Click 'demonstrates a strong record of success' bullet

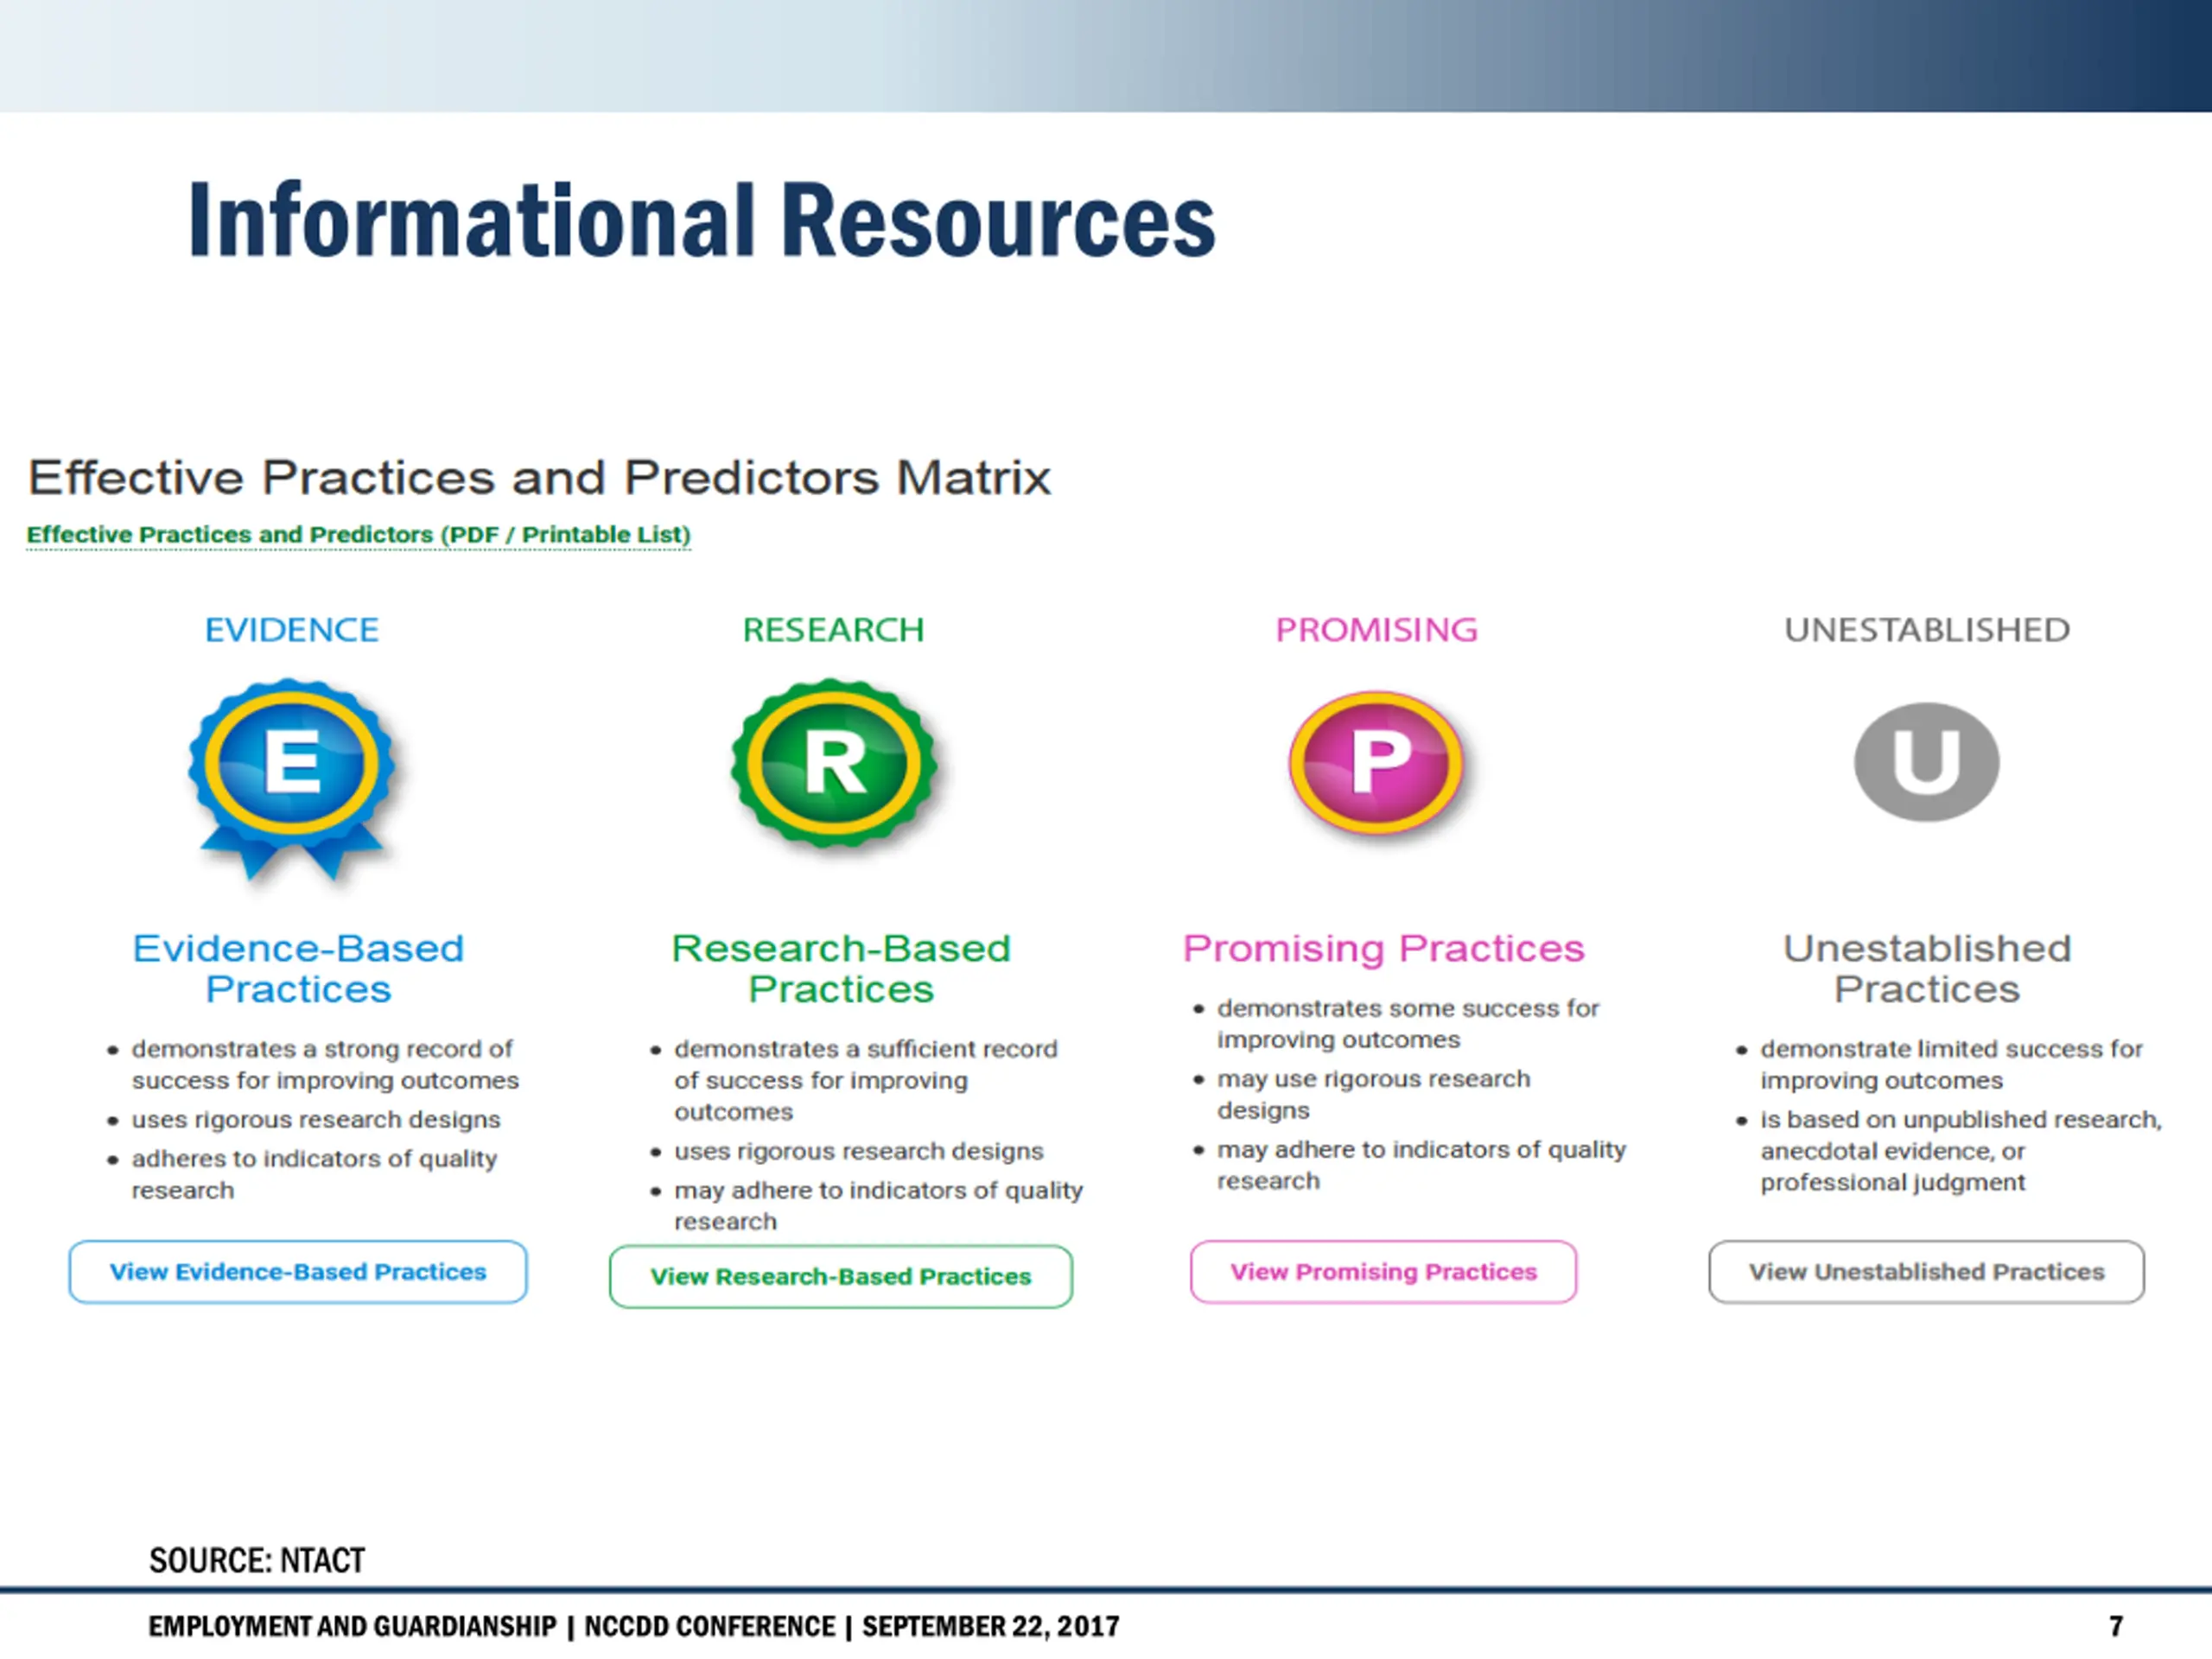pyautogui.click(x=325, y=1064)
